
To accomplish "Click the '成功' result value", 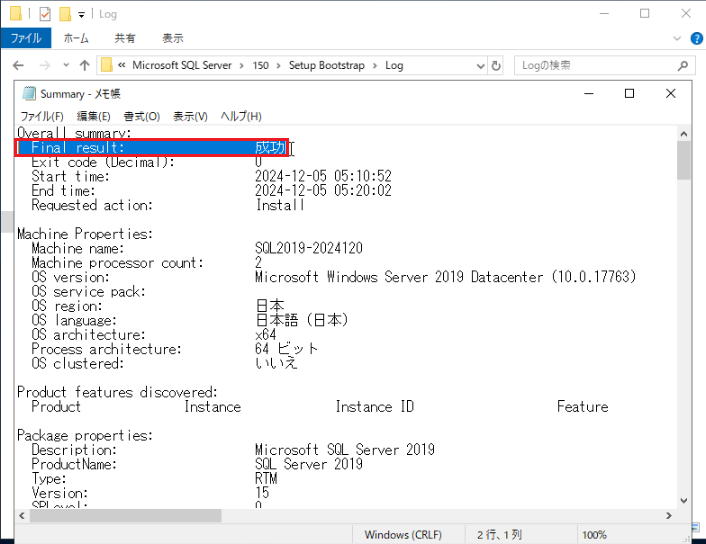I will click(270, 147).
